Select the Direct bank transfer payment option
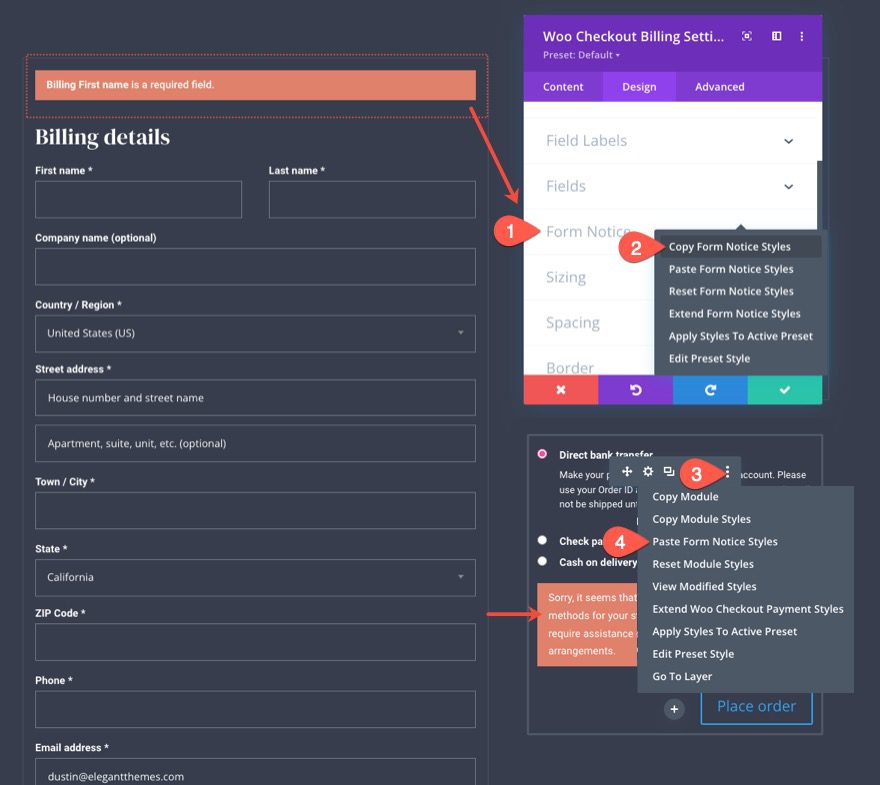The image size is (880, 785). (x=541, y=453)
